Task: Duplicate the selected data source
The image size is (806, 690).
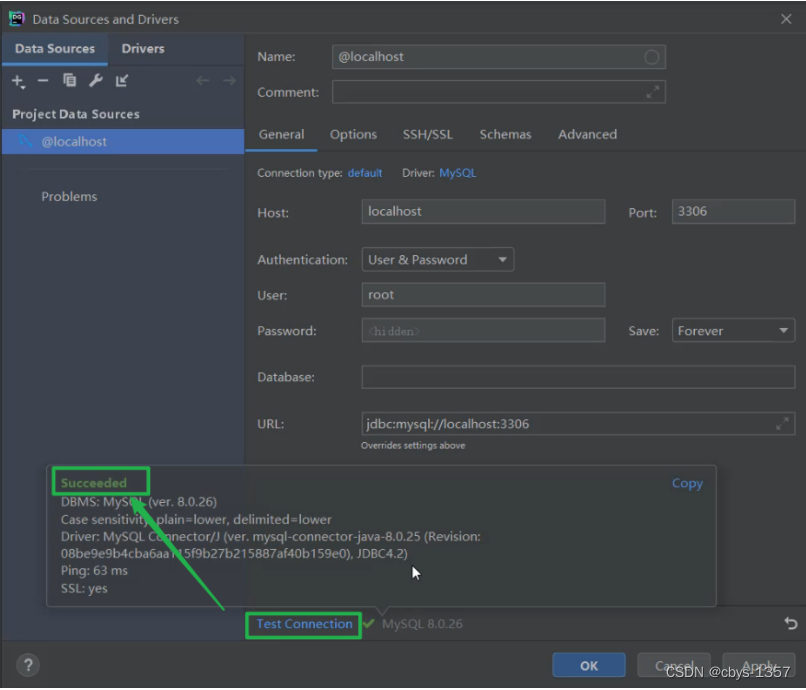Action: point(69,80)
